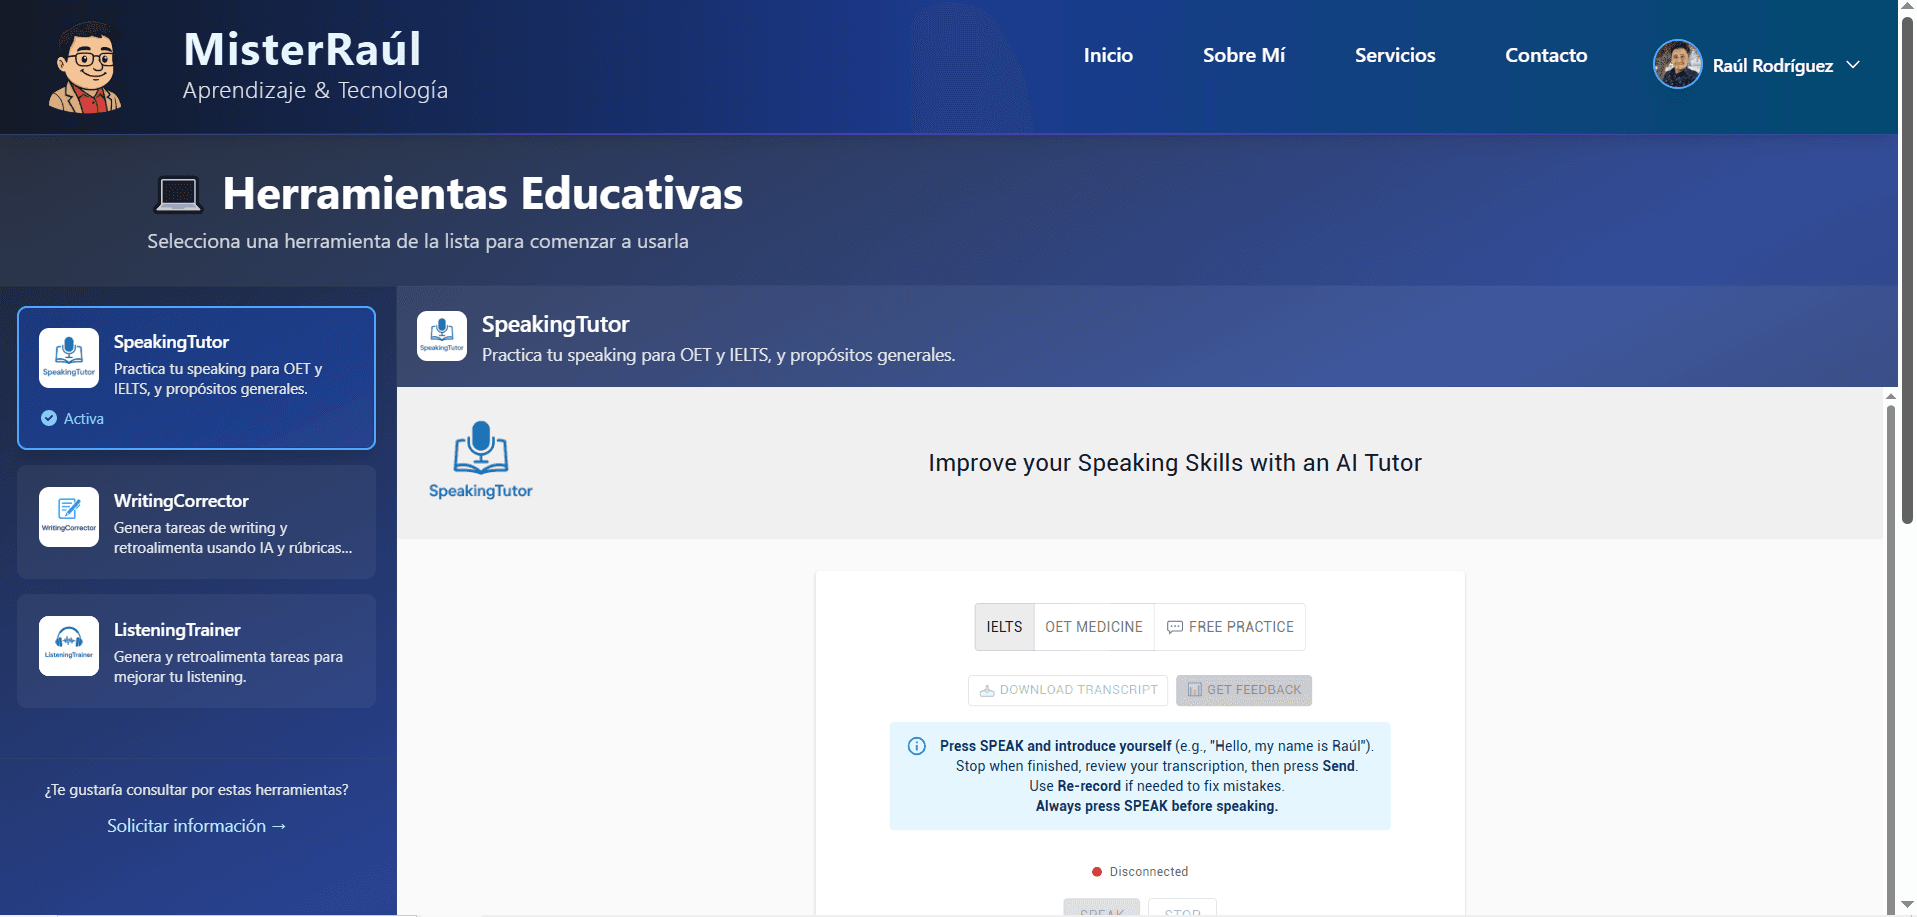Switch to OET MEDICINE mode
This screenshot has width=1917, height=917.
tap(1093, 627)
